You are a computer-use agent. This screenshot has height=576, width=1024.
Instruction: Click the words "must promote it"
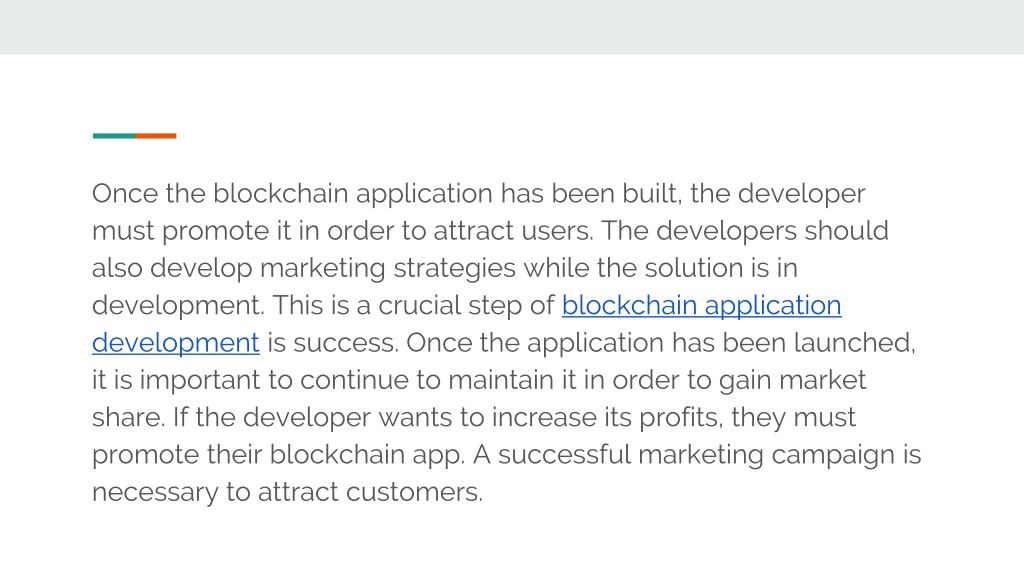191,231
